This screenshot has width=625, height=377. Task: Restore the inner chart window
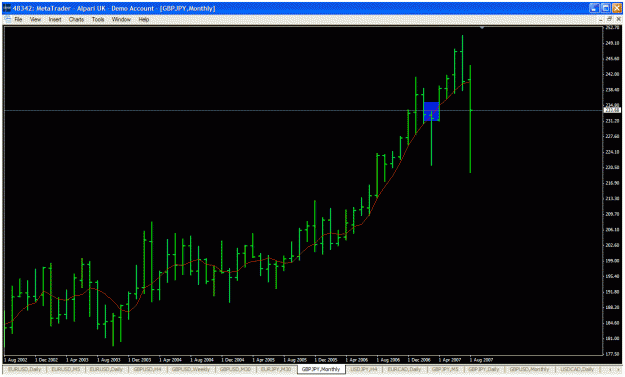[610, 19]
